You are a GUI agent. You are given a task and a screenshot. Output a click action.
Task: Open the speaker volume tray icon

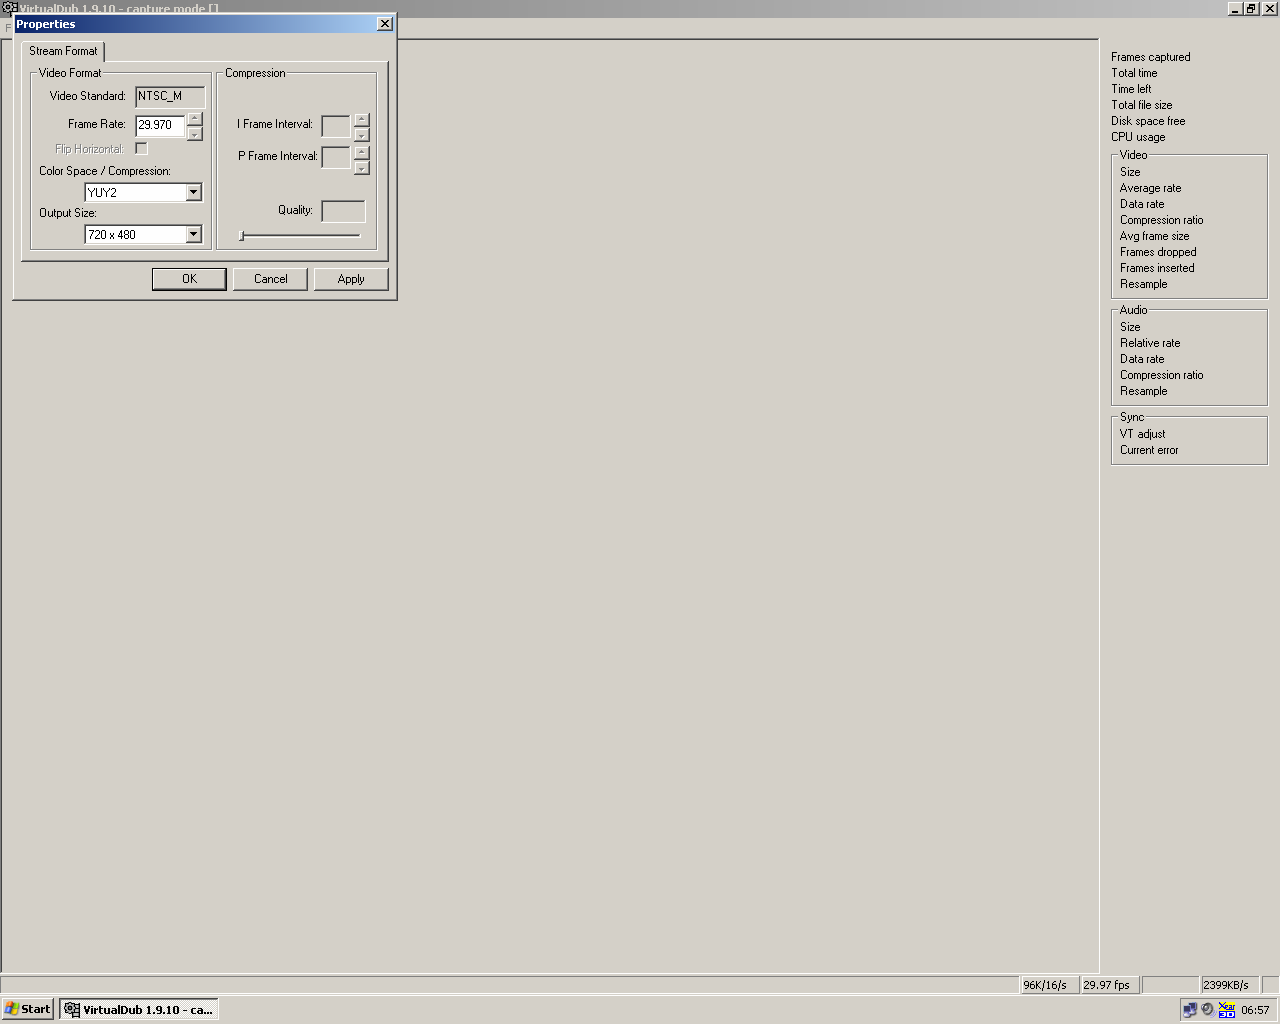1208,1010
